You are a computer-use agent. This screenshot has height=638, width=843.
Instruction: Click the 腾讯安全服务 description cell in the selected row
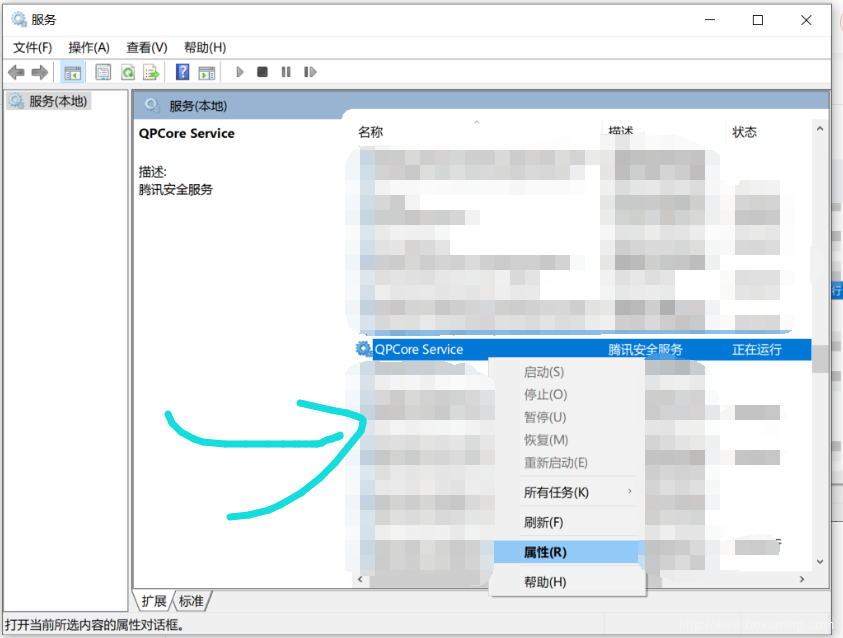[x=645, y=349]
